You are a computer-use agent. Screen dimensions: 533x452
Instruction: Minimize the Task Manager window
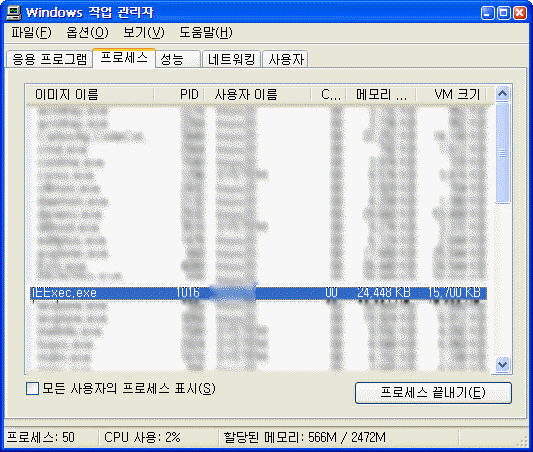click(487, 13)
